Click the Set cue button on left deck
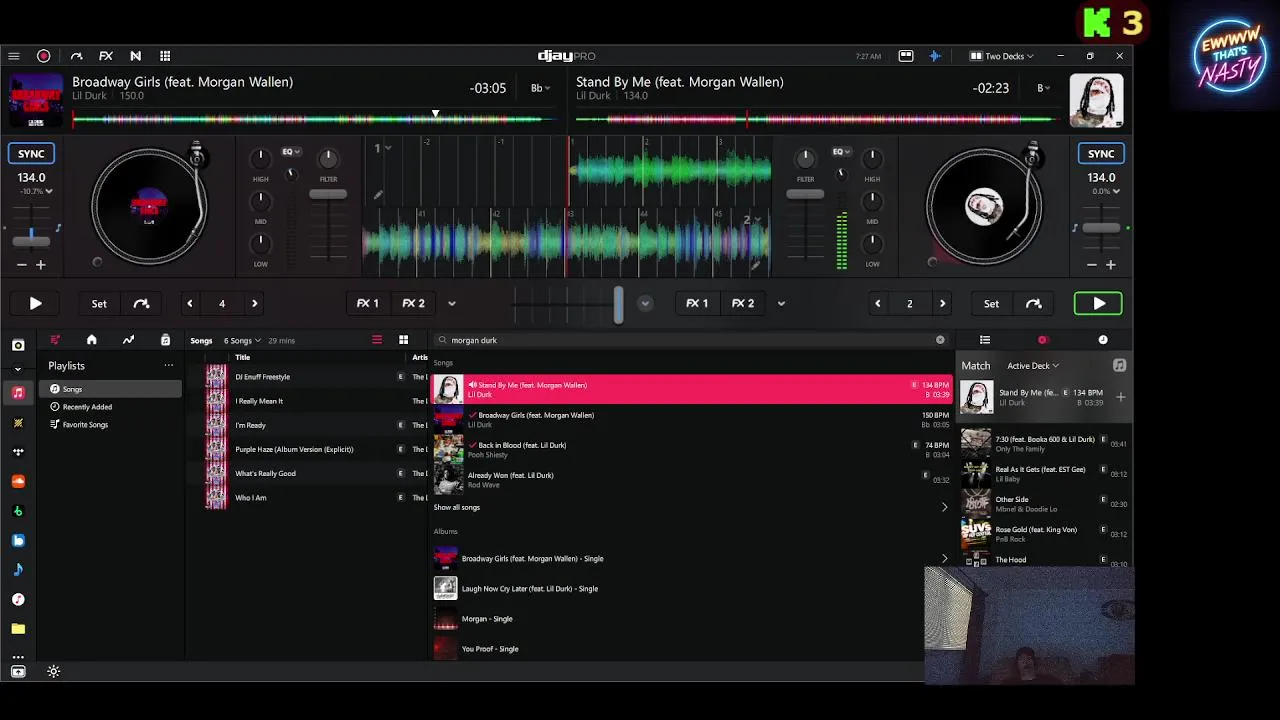The width and height of the screenshot is (1280, 720). coord(99,303)
